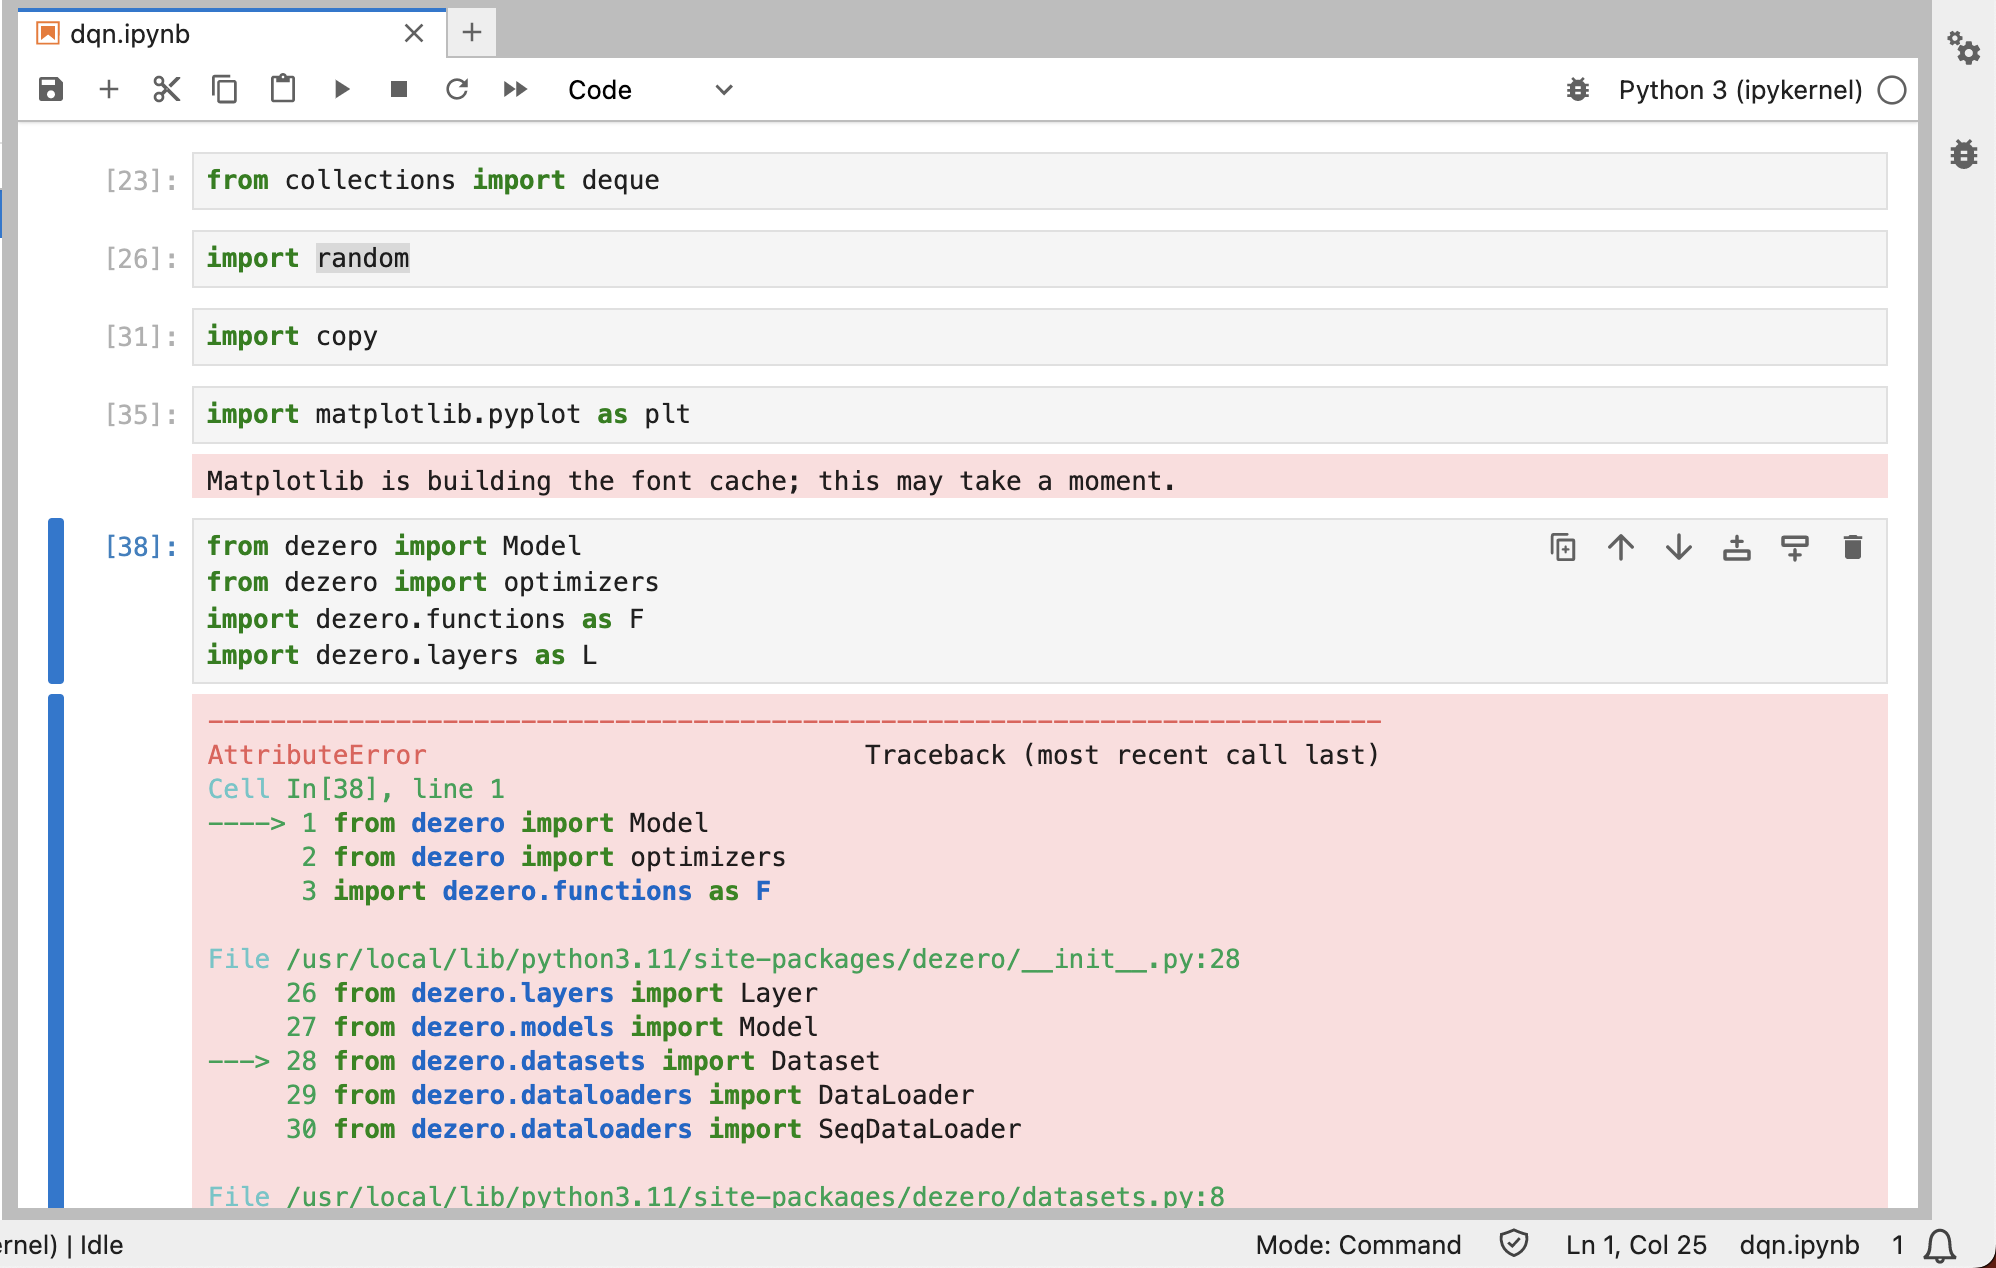Screen dimensions: 1996x1268
Task: Select the dqn.ipynb notebook tab
Action: (232, 34)
